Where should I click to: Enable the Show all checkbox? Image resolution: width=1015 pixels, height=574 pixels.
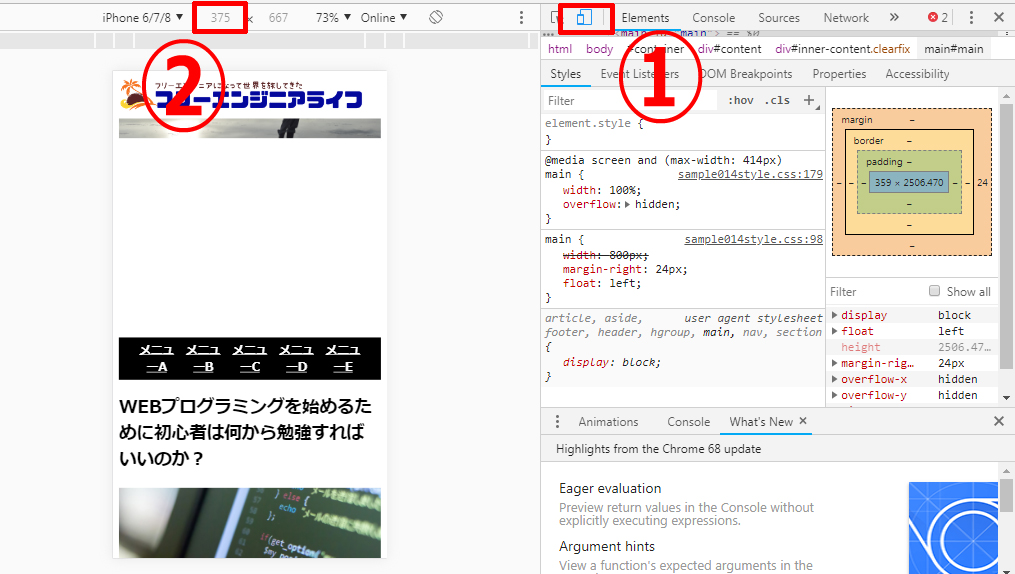coord(934,291)
